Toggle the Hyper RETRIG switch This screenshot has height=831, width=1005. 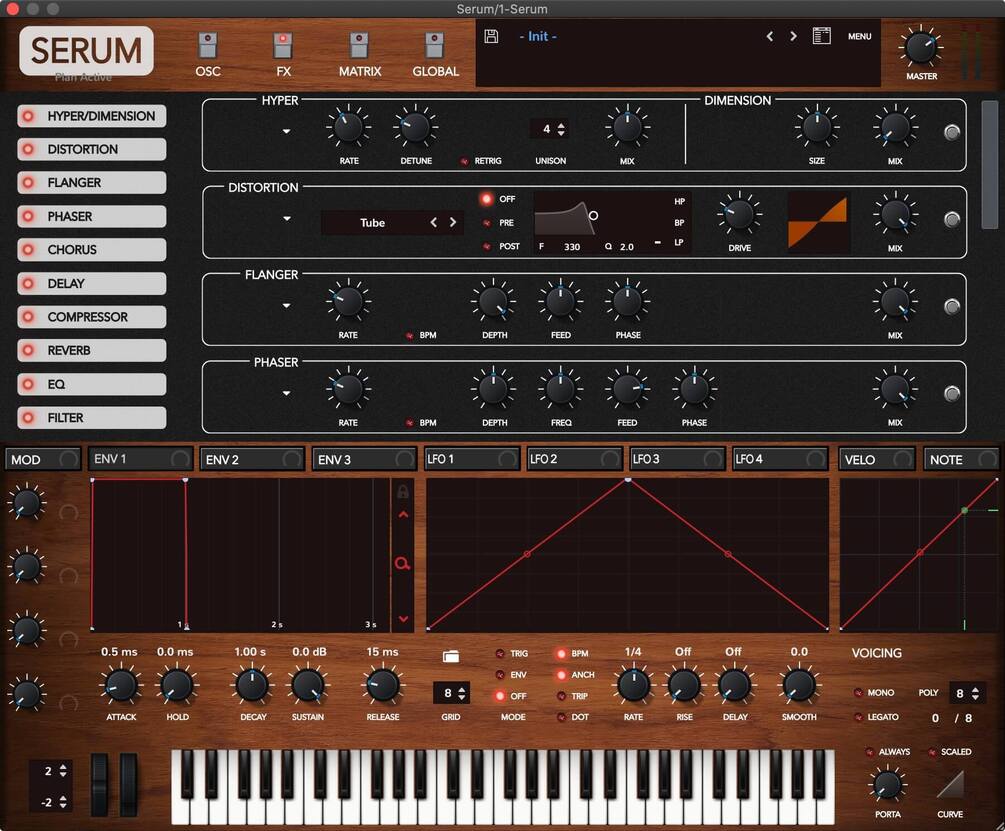(x=464, y=161)
